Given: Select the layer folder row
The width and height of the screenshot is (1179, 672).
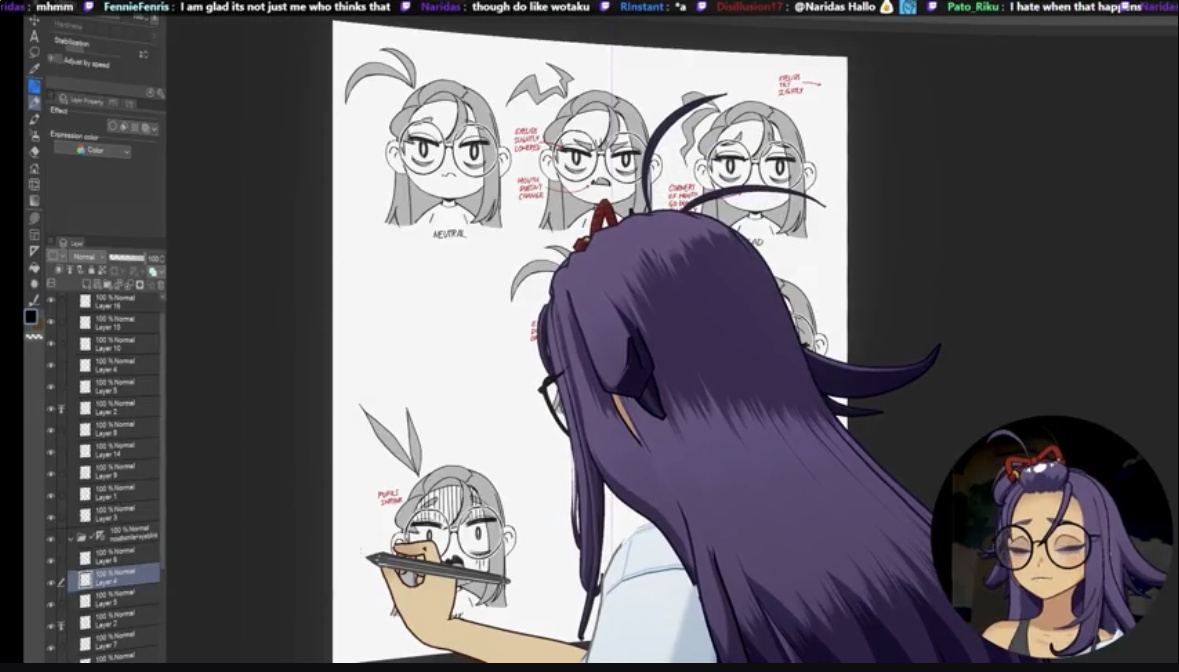Looking at the screenshot, I should (114, 536).
